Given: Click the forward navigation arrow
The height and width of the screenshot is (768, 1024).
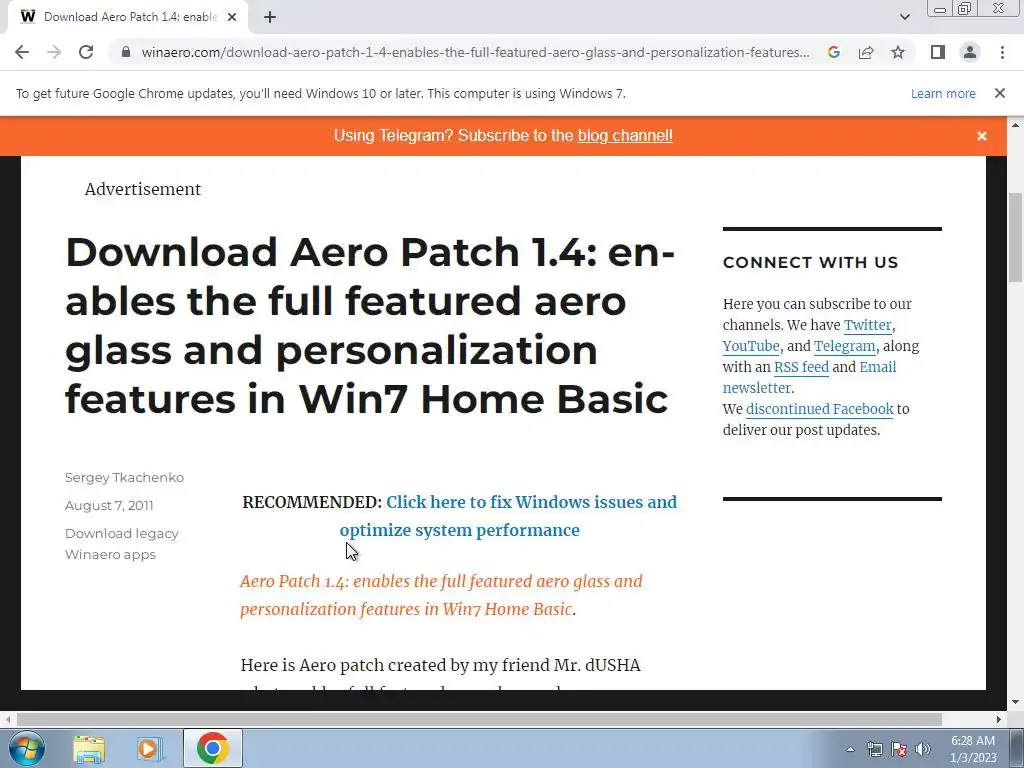Looking at the screenshot, I should tap(54, 52).
